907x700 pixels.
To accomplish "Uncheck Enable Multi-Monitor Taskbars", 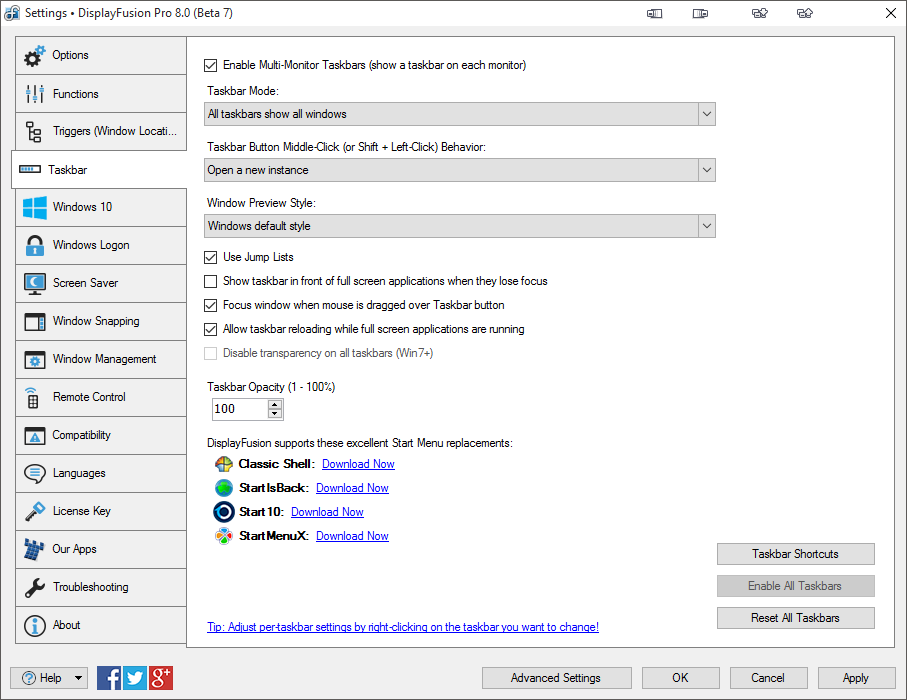I will tap(210, 66).
